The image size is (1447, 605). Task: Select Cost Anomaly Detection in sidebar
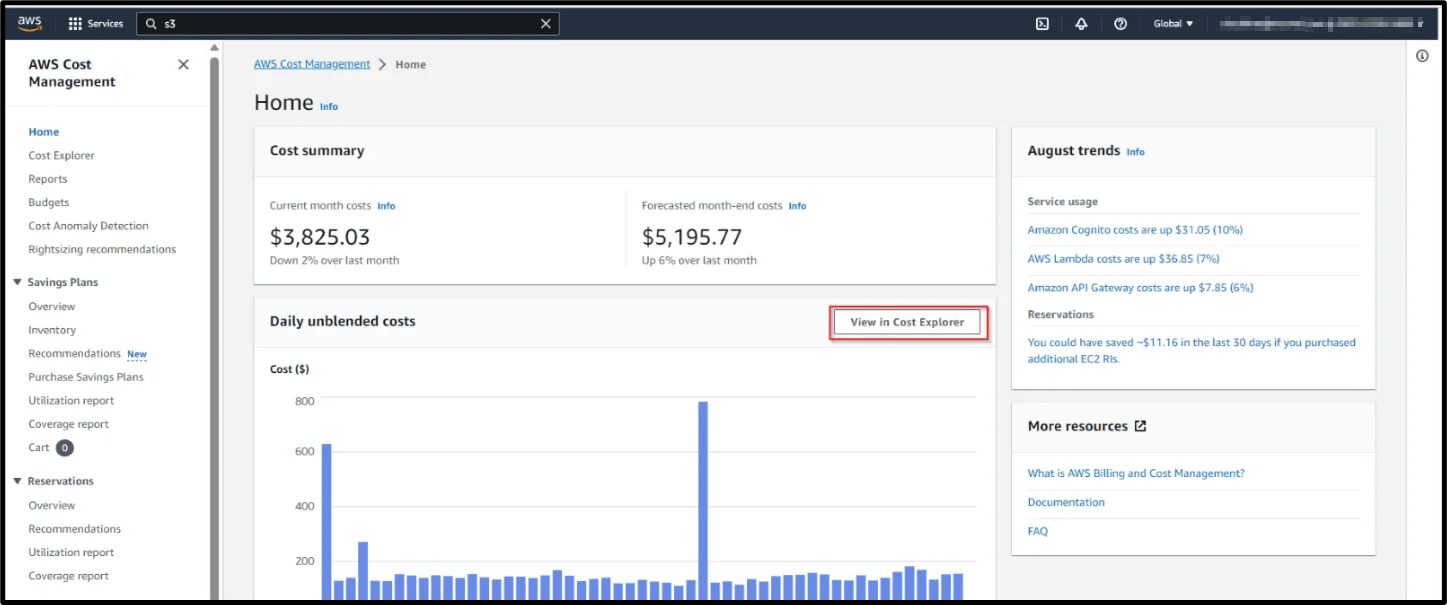[88, 225]
